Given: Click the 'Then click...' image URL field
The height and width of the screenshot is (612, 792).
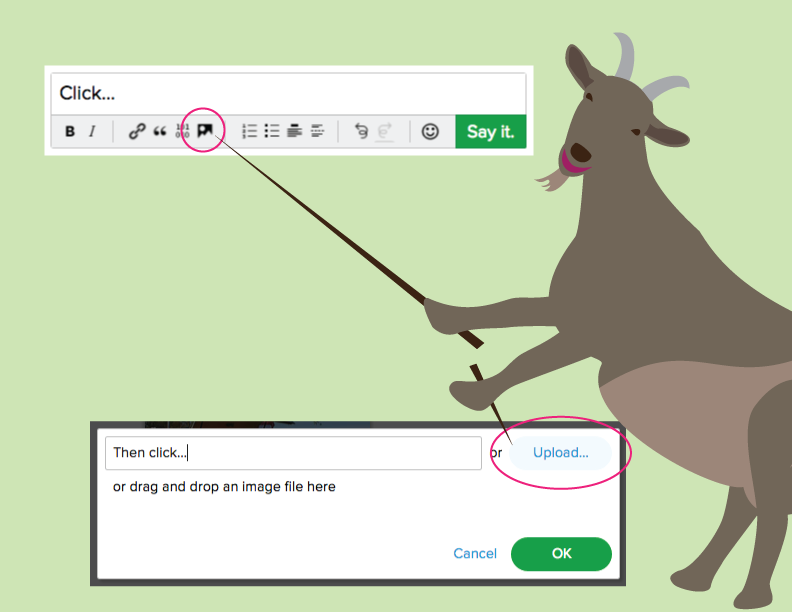Looking at the screenshot, I should coord(293,453).
